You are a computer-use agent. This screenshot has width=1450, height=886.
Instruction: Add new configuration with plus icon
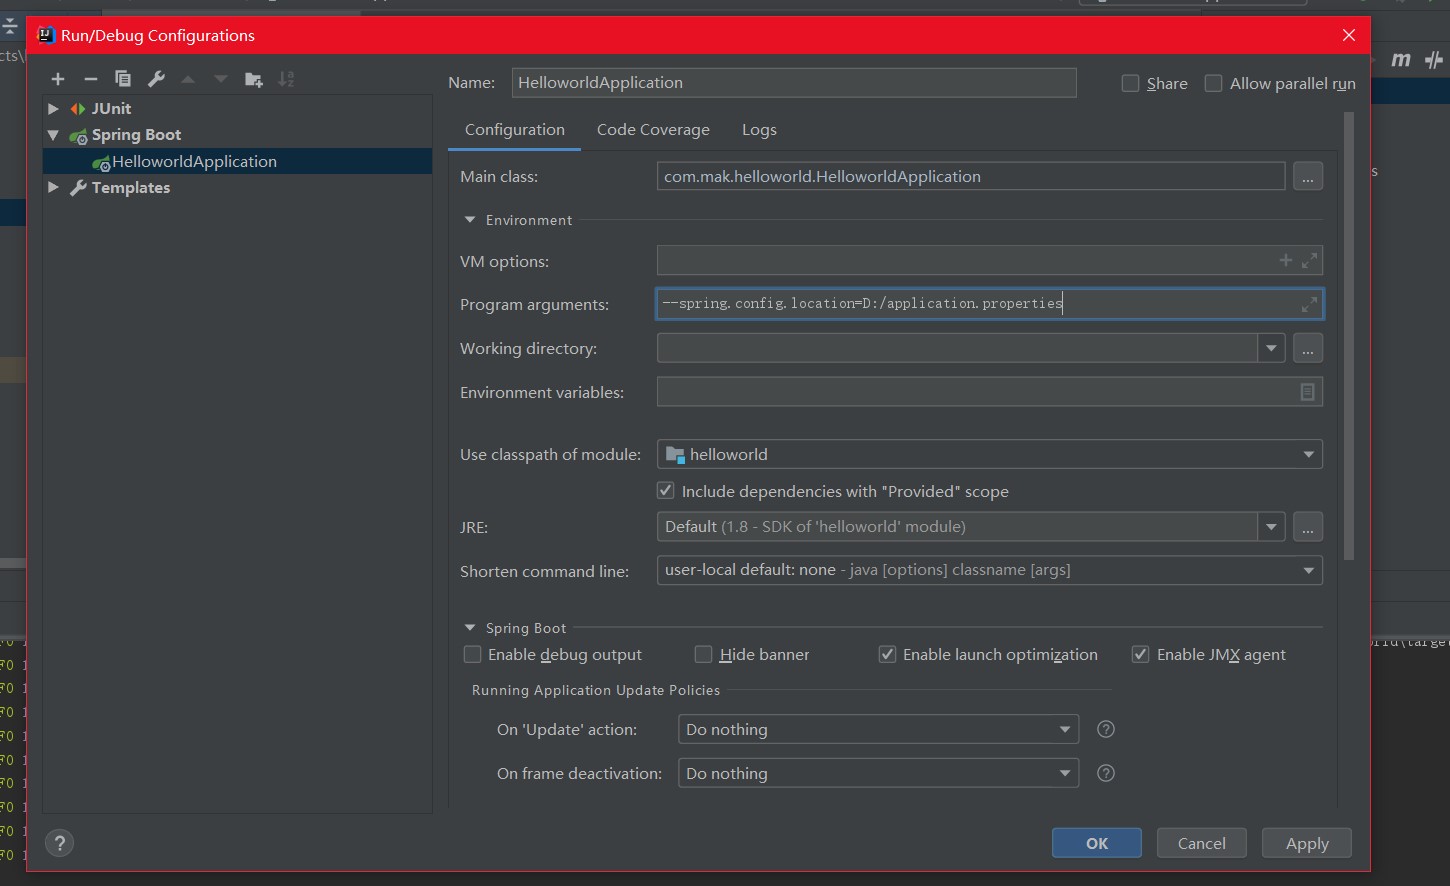point(58,79)
